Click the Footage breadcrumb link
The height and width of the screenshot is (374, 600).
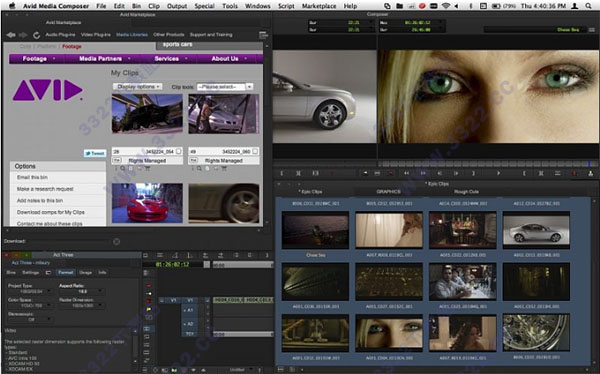[72, 46]
